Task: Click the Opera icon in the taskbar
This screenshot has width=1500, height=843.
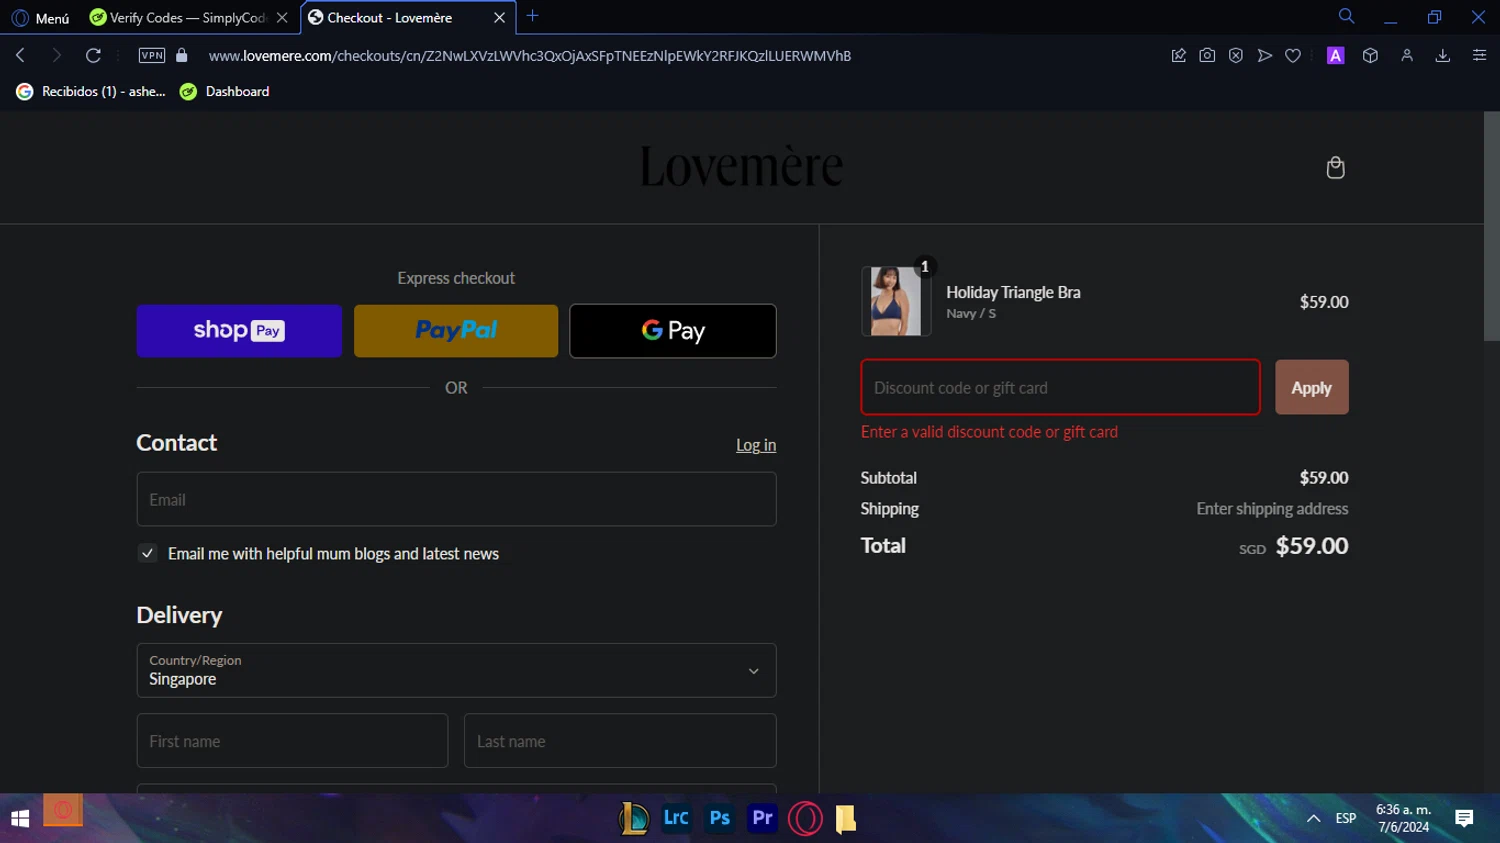Action: click(x=805, y=818)
